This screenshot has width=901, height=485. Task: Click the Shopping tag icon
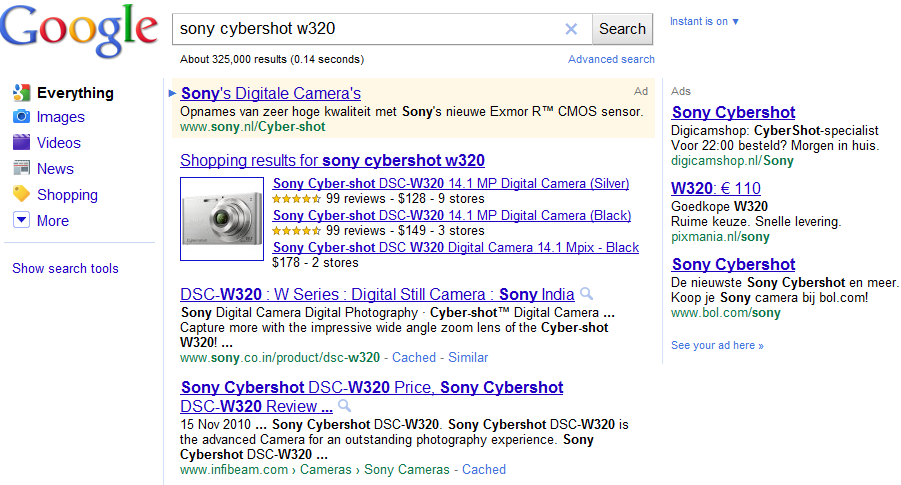pos(21,195)
